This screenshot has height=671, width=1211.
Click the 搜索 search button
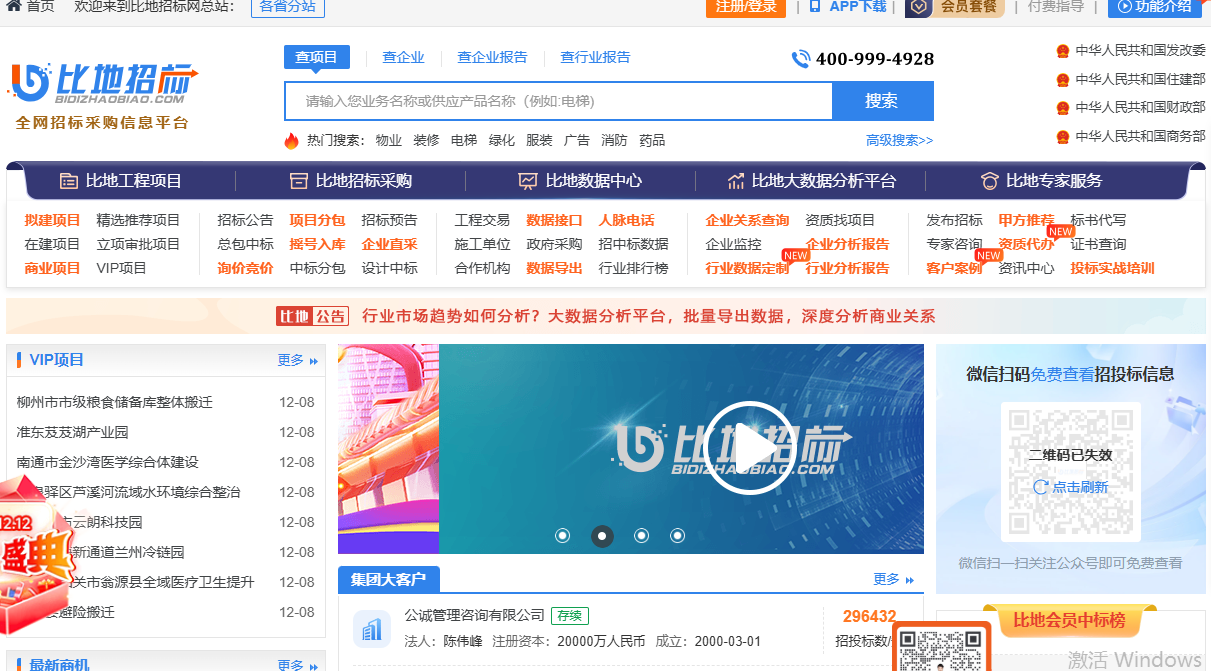click(882, 101)
